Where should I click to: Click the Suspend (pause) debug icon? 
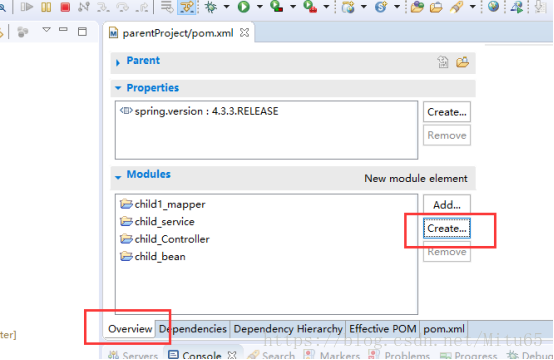pyautogui.click(x=46, y=7)
